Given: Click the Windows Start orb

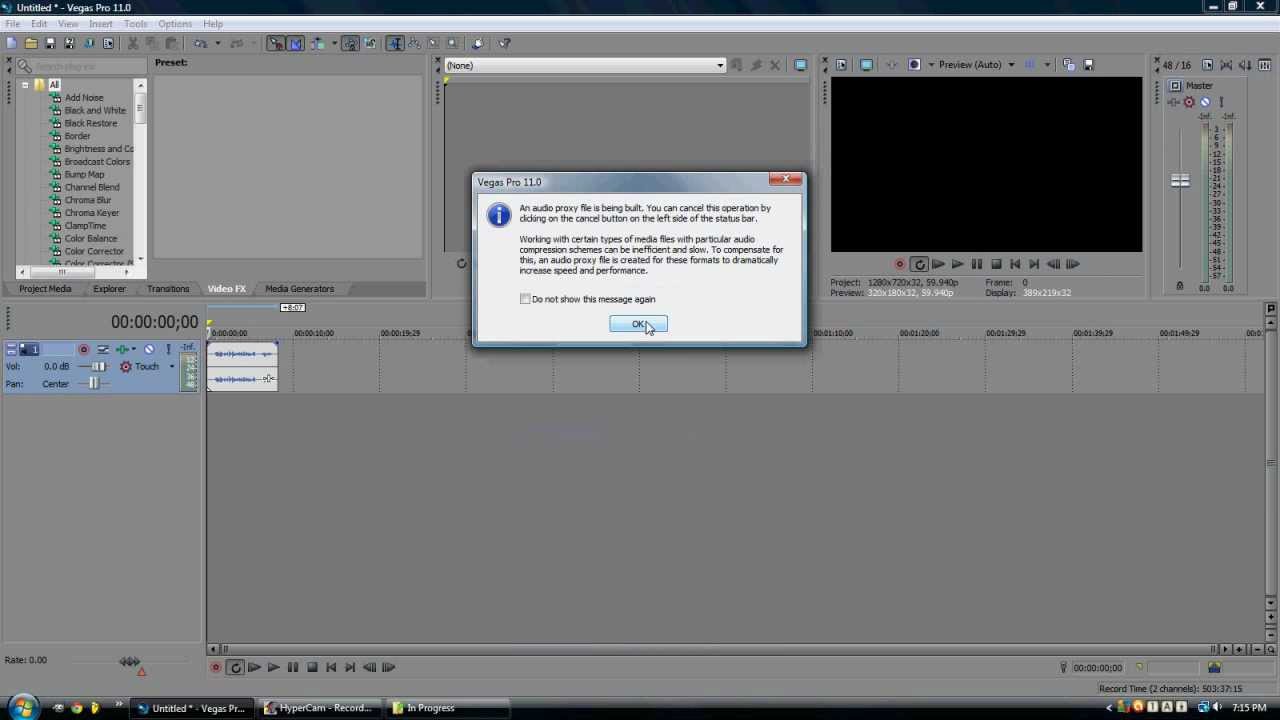Looking at the screenshot, I should [23, 708].
